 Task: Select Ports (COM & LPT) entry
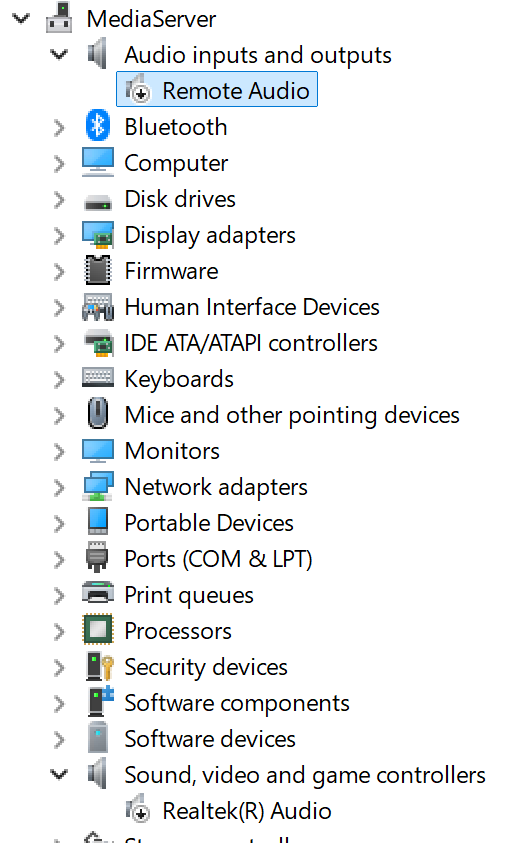pyautogui.click(x=218, y=559)
